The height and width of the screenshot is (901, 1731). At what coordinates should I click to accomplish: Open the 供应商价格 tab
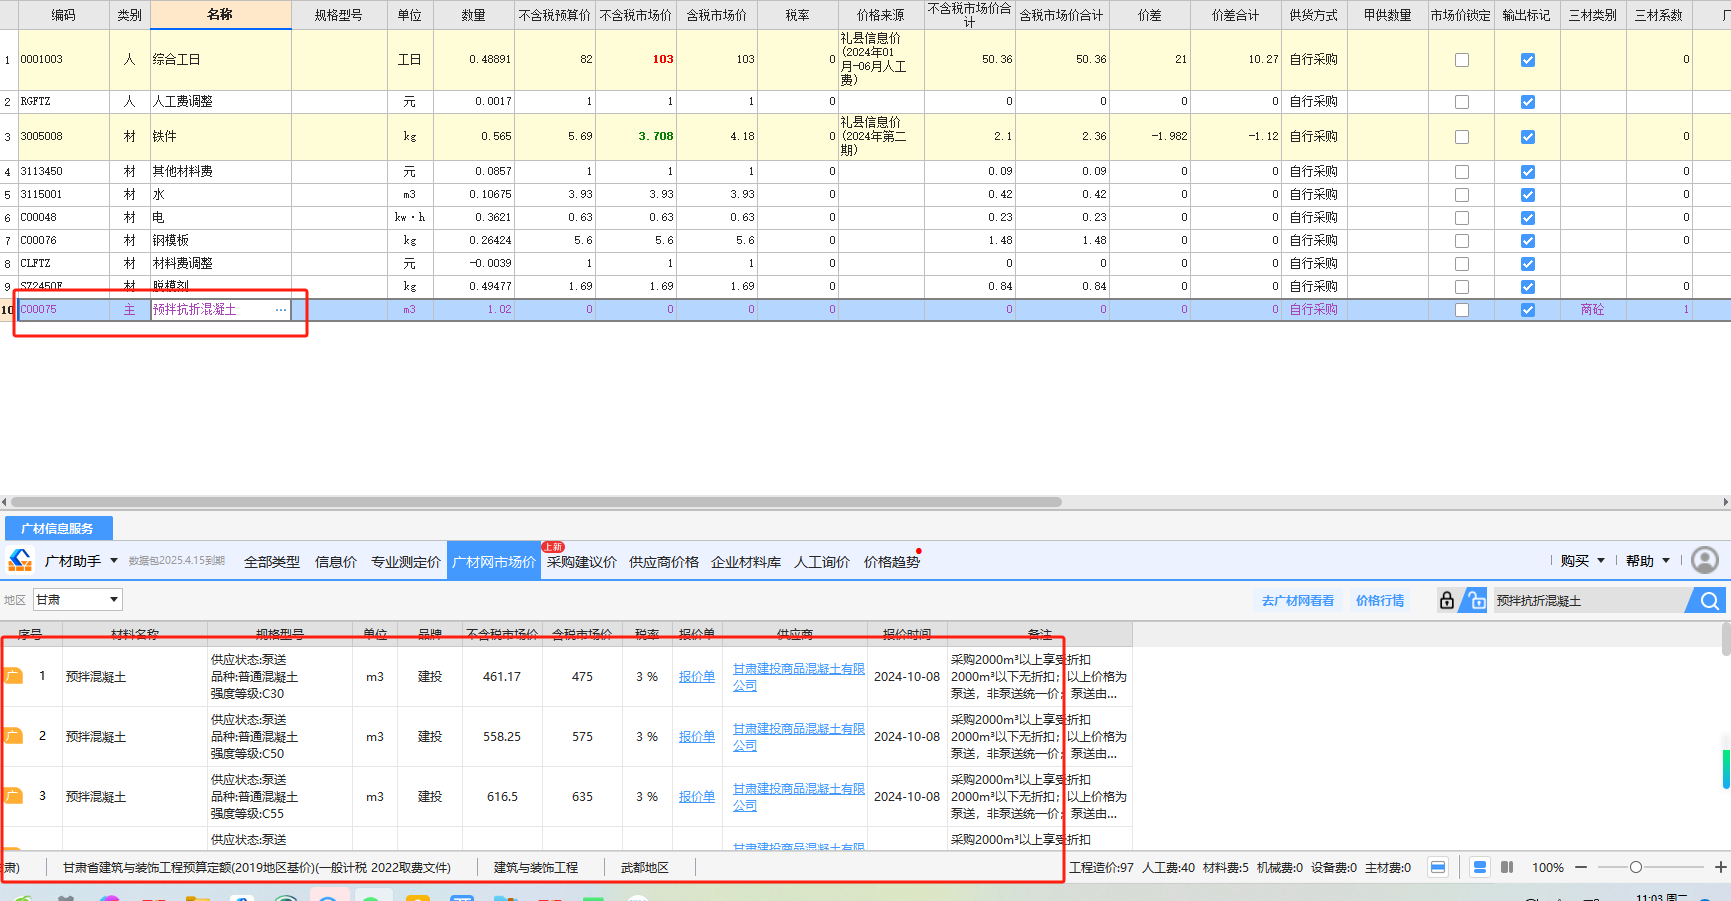tap(664, 562)
